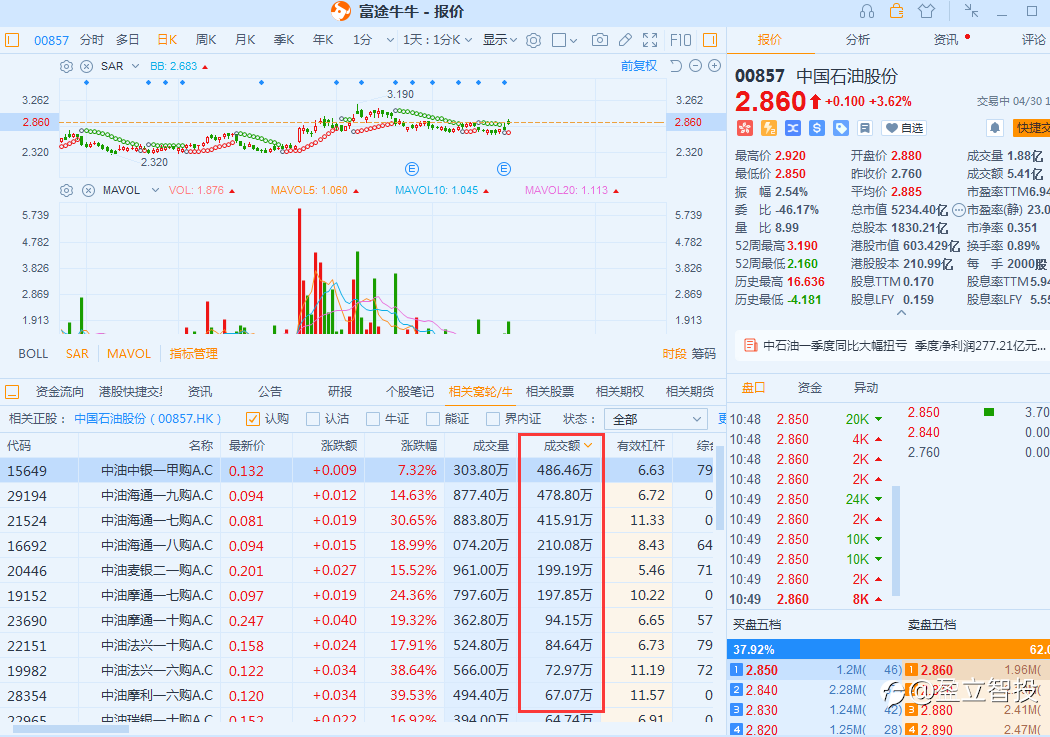Image resolution: width=1050 pixels, height=737 pixels.
Task: Switch to 日K chart view
Action: point(167,40)
